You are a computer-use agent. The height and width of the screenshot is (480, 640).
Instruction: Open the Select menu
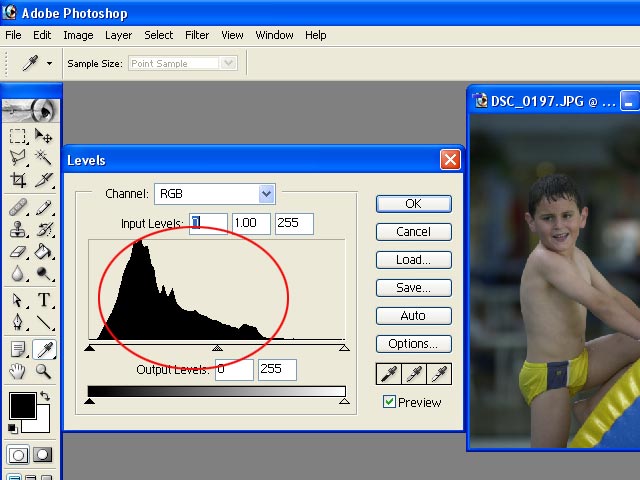point(158,35)
